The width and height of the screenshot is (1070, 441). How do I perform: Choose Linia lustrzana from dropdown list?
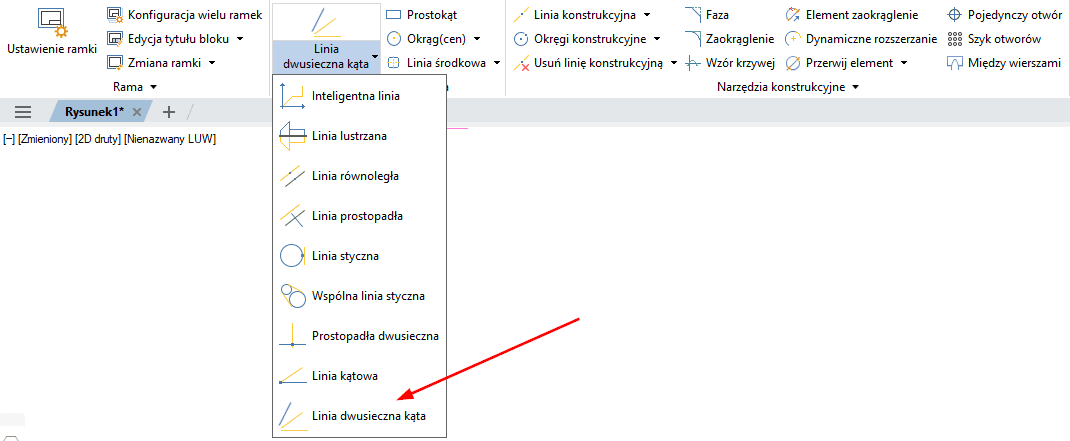coord(359,136)
